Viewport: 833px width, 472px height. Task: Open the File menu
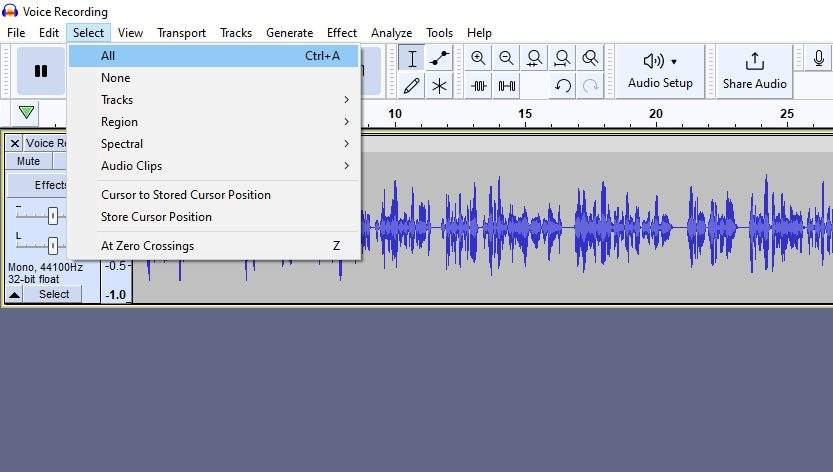click(x=16, y=33)
